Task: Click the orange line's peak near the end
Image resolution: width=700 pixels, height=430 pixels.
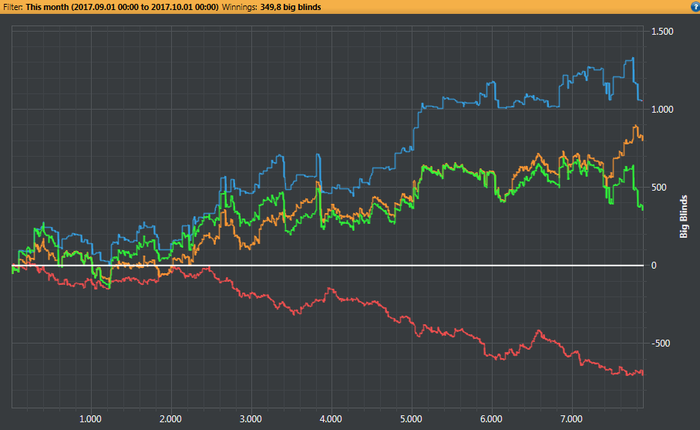Action: click(x=635, y=126)
